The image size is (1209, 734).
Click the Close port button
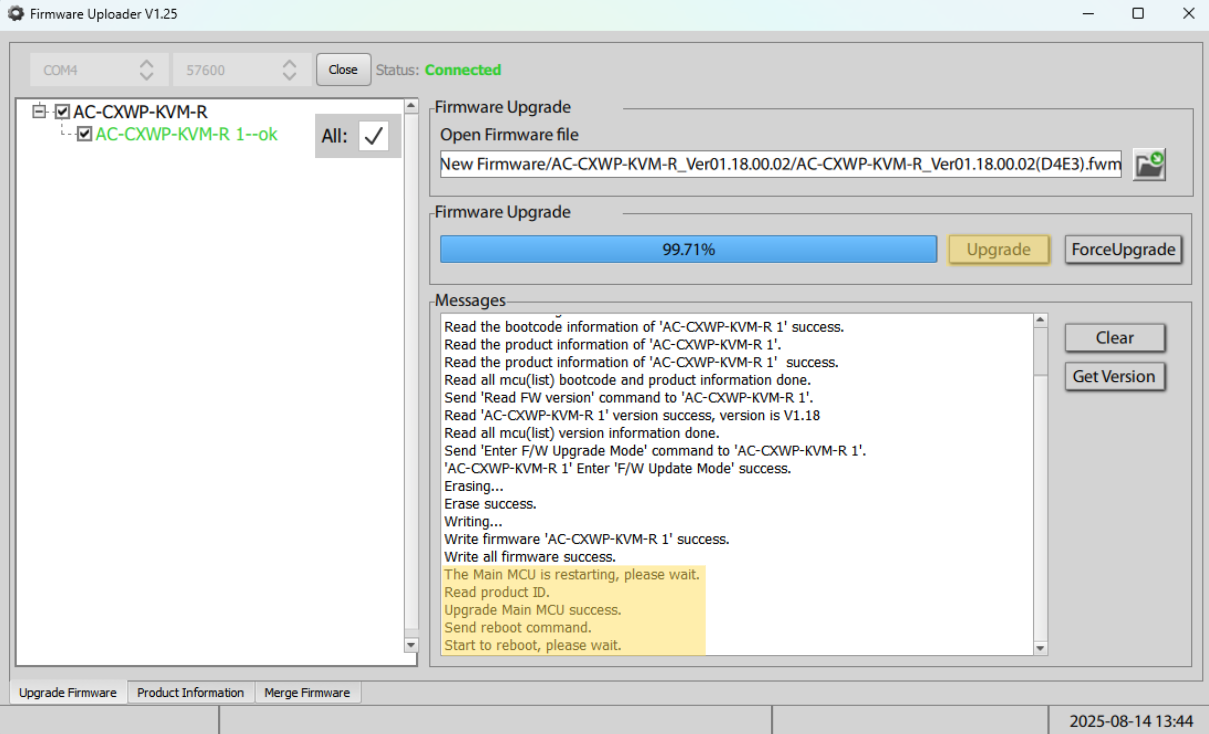(343, 70)
